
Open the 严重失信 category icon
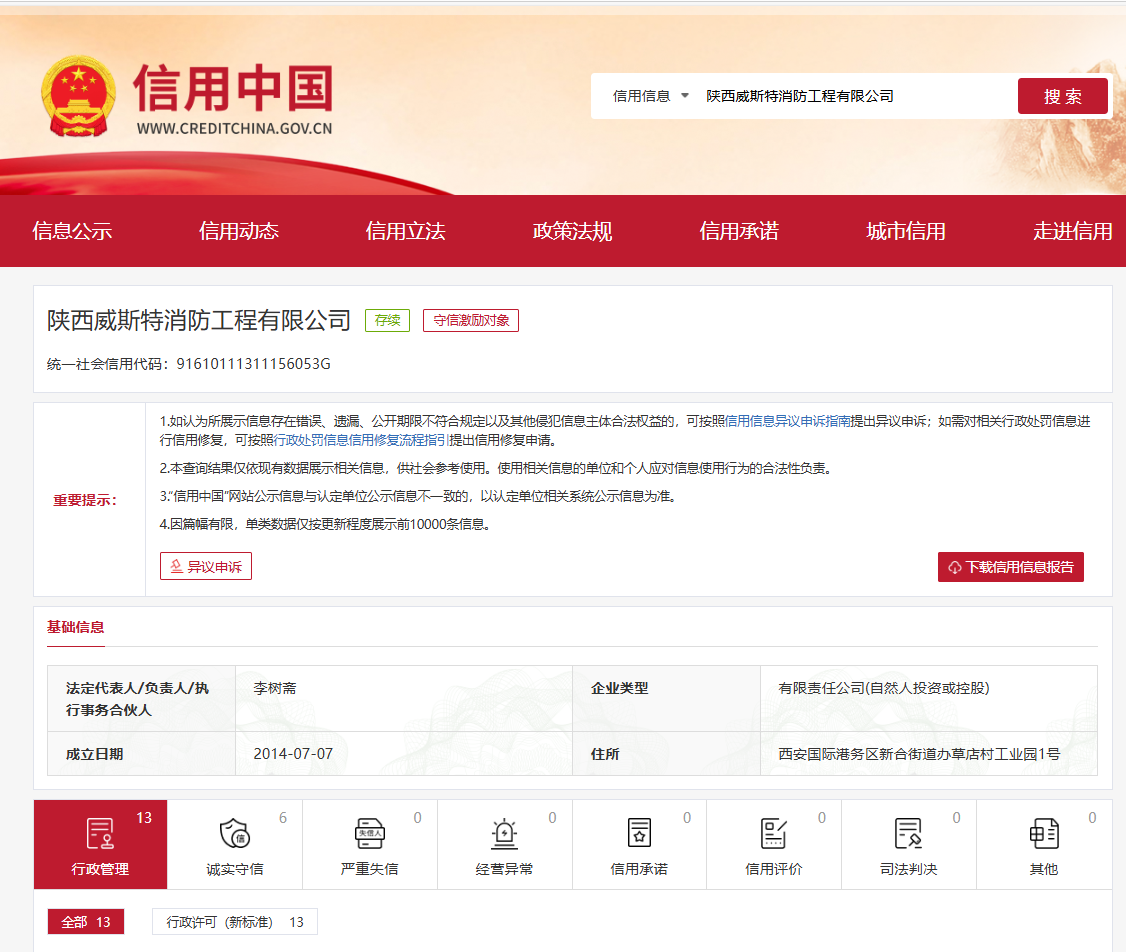coord(369,834)
